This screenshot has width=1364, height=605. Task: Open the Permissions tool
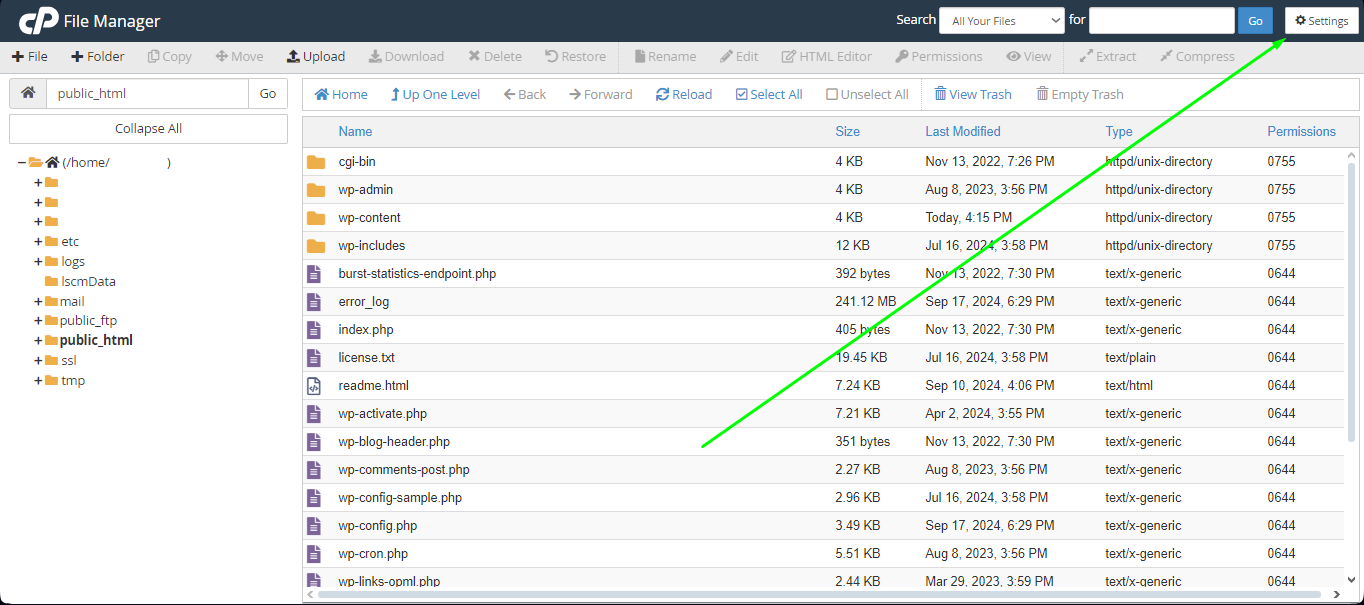point(938,56)
